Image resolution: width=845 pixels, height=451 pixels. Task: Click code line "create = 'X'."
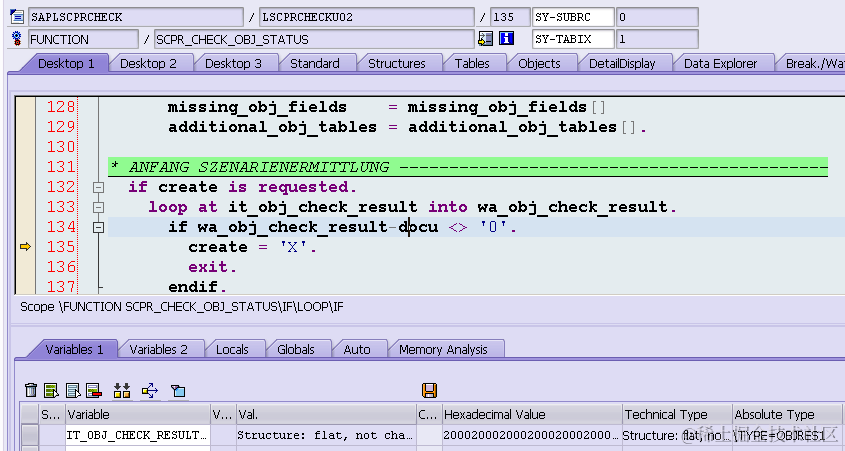[253, 247]
